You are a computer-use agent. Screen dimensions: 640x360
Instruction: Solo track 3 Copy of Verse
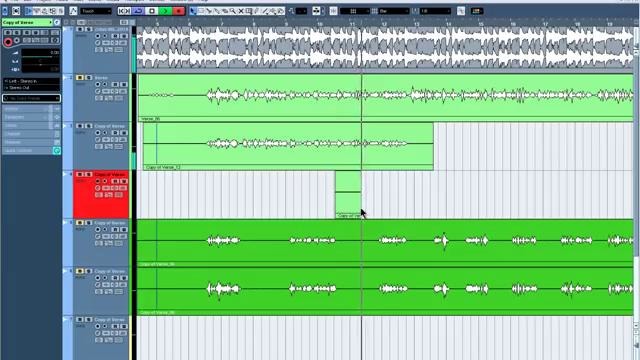(x=89, y=126)
